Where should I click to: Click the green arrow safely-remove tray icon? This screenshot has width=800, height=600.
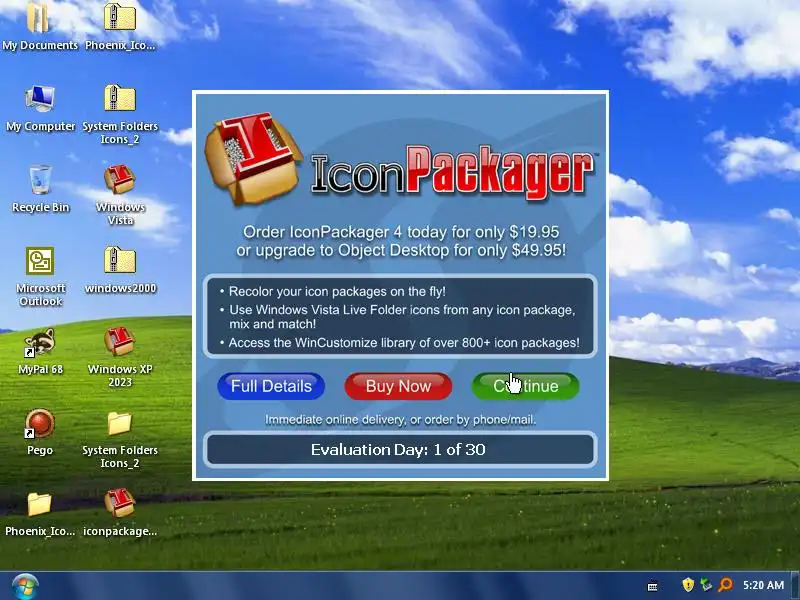click(706, 585)
